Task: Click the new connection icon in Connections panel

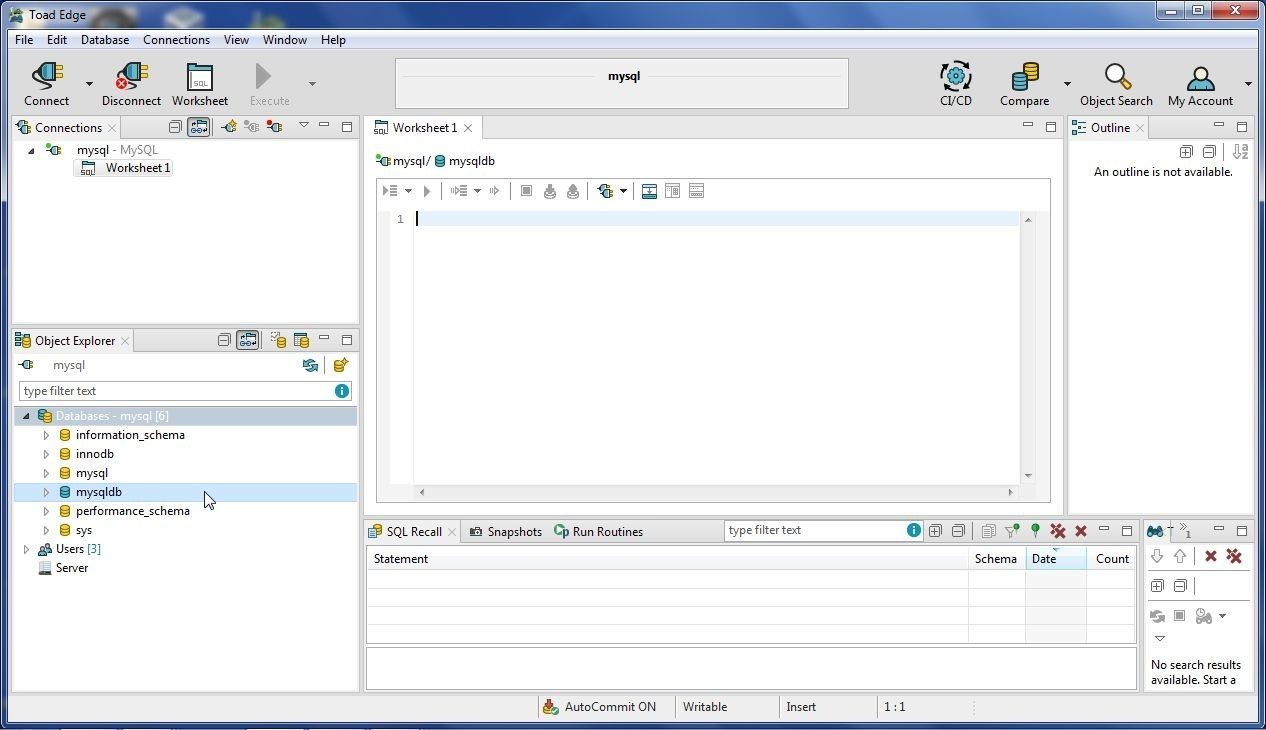Action: [229, 127]
